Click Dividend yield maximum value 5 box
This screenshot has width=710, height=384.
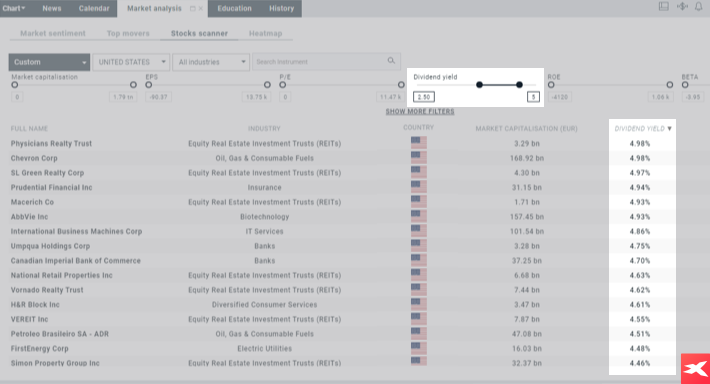[533, 97]
